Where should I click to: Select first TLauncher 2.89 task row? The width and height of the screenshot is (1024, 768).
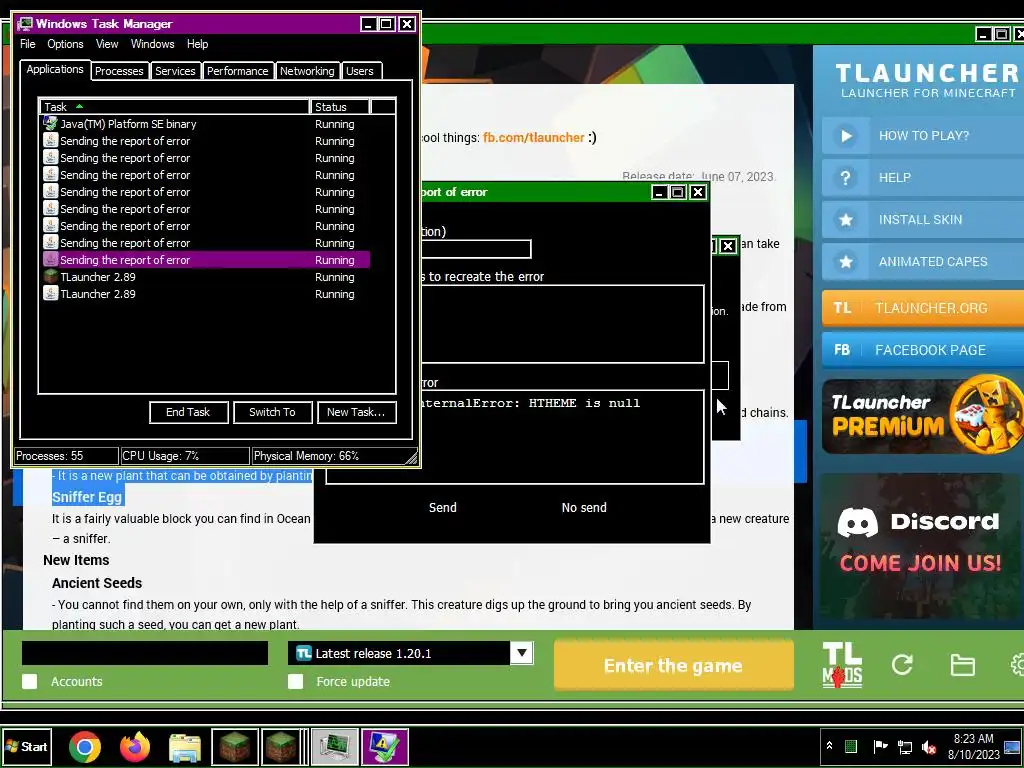(206, 276)
